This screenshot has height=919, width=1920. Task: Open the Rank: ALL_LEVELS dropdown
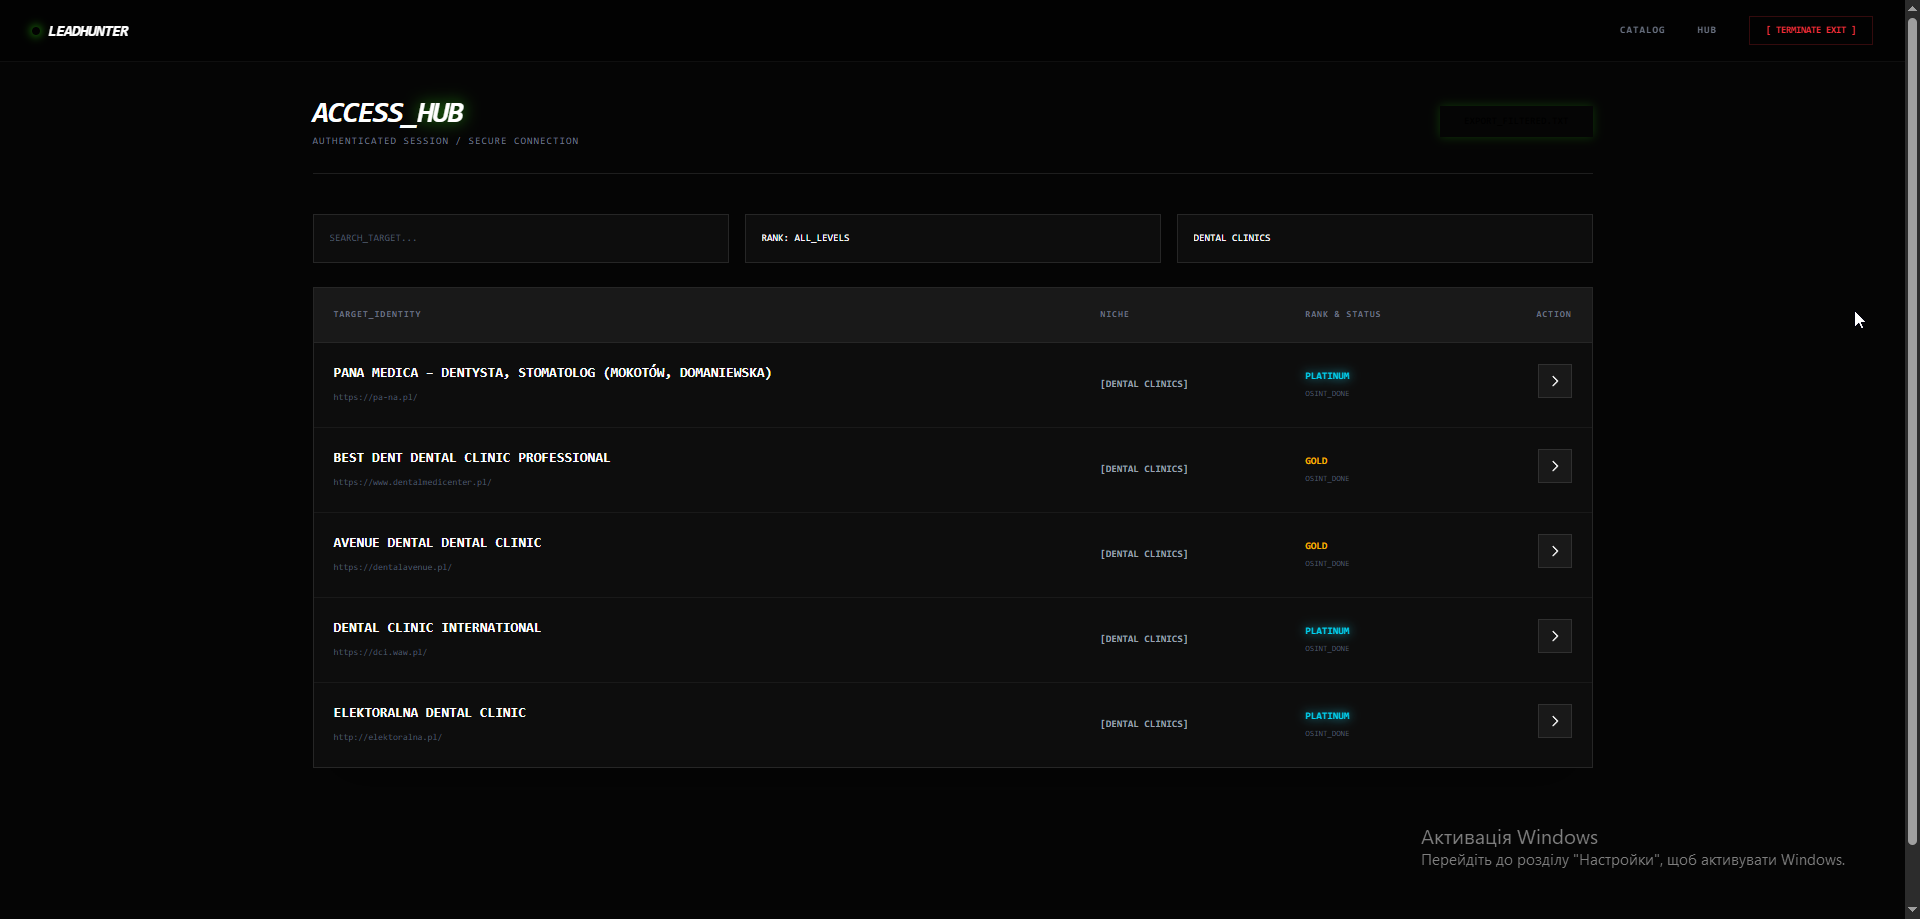(x=952, y=238)
